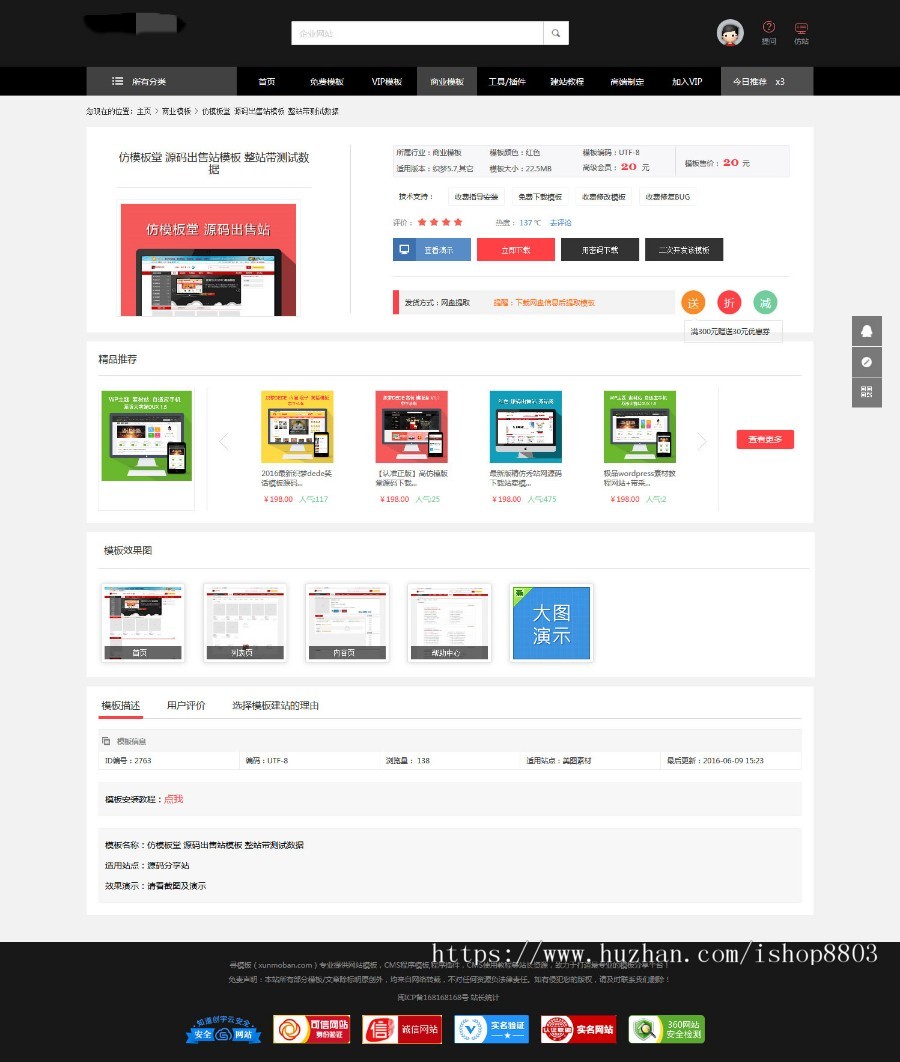Viewport: 900px width, 1062px height.
Task: Open the 帮助中心 screenshot thumbnail
Action: coord(449,622)
